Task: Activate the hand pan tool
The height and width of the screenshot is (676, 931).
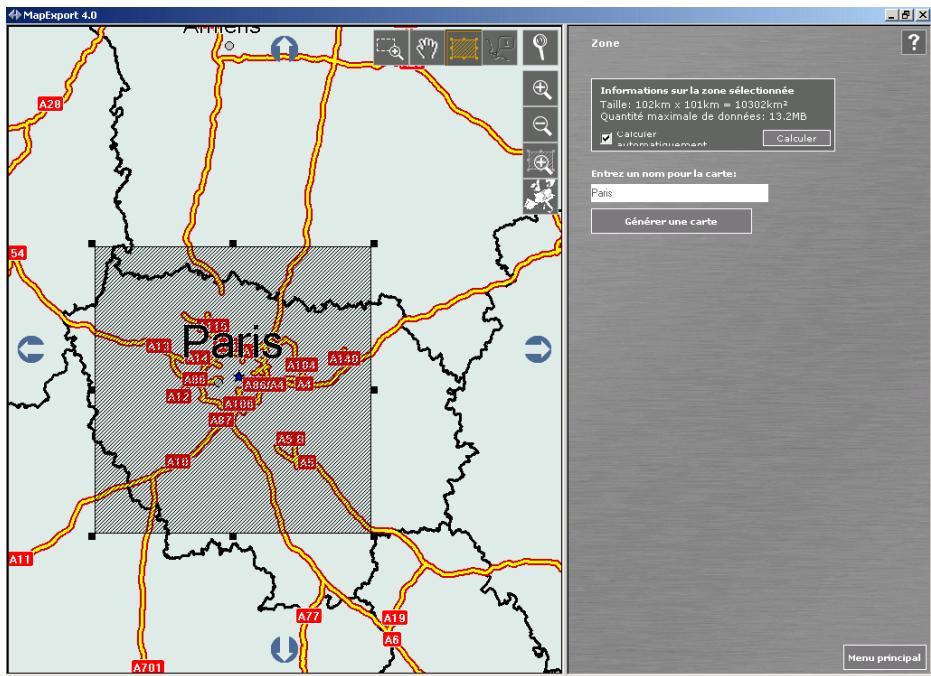Action: (x=427, y=47)
